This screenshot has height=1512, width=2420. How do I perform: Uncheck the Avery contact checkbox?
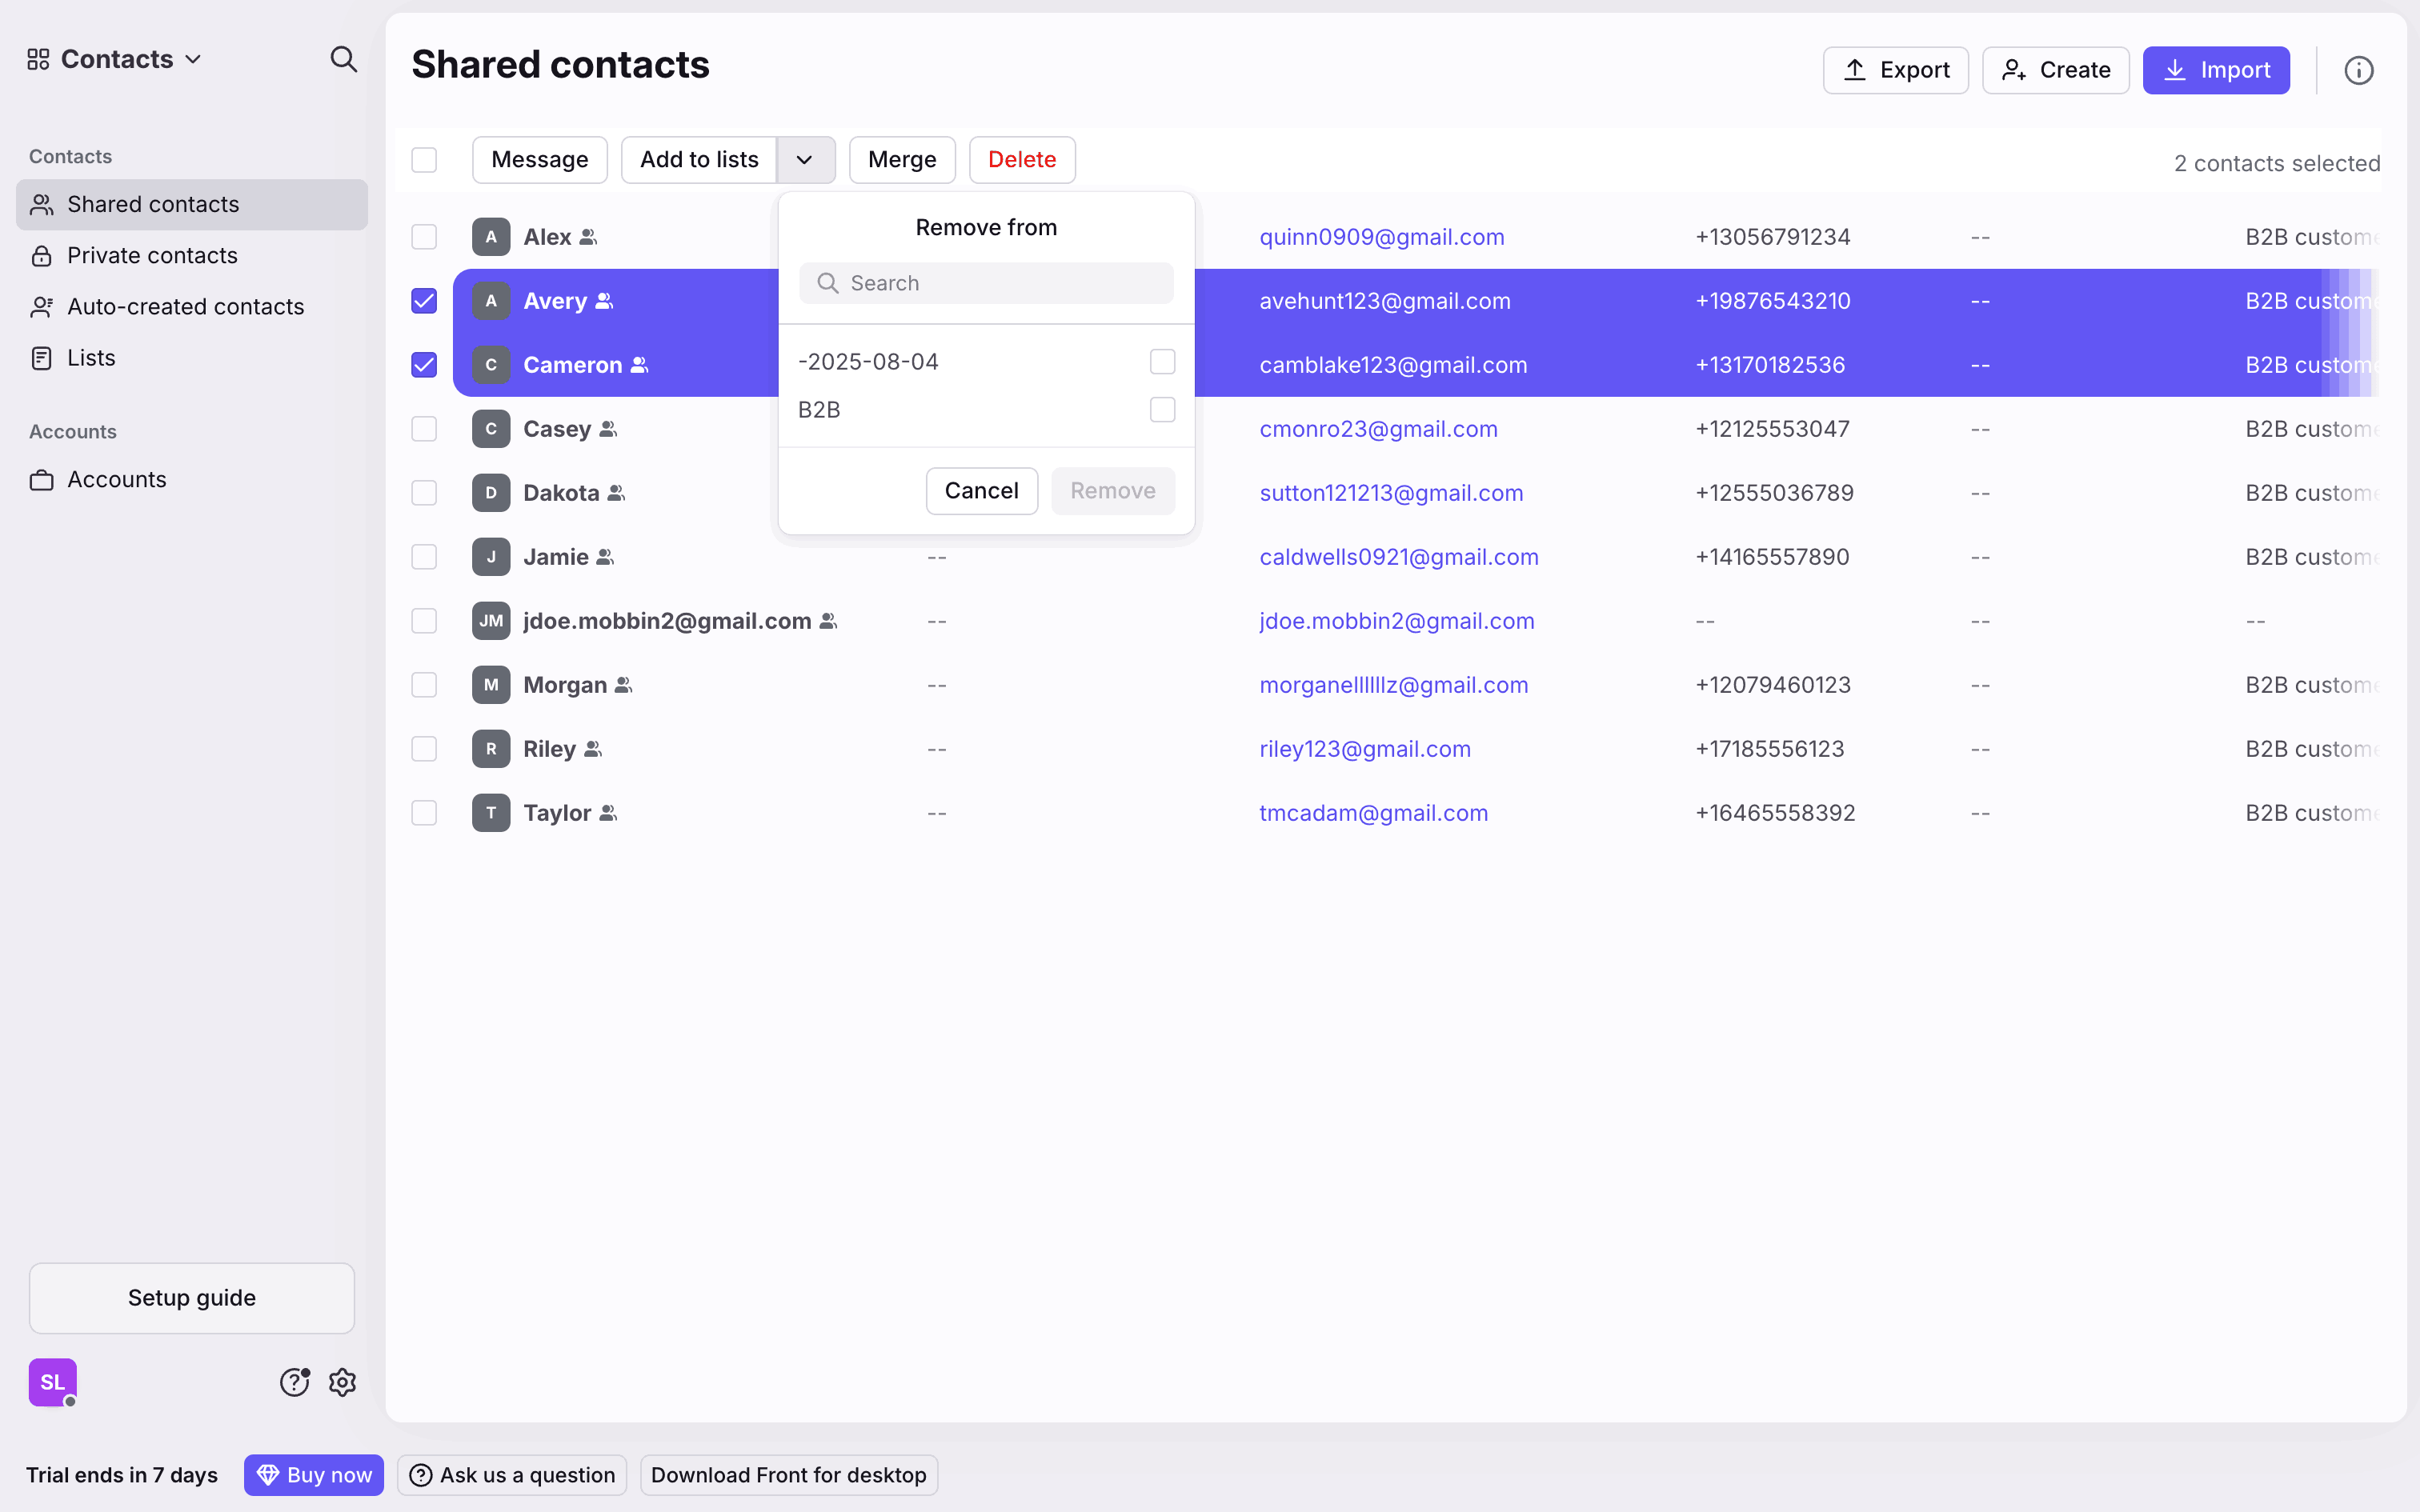[424, 301]
